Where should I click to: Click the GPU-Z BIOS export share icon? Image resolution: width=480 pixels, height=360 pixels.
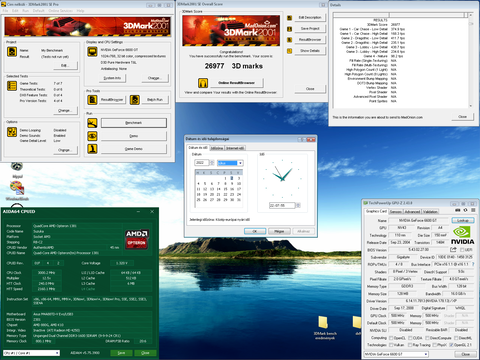(453, 249)
